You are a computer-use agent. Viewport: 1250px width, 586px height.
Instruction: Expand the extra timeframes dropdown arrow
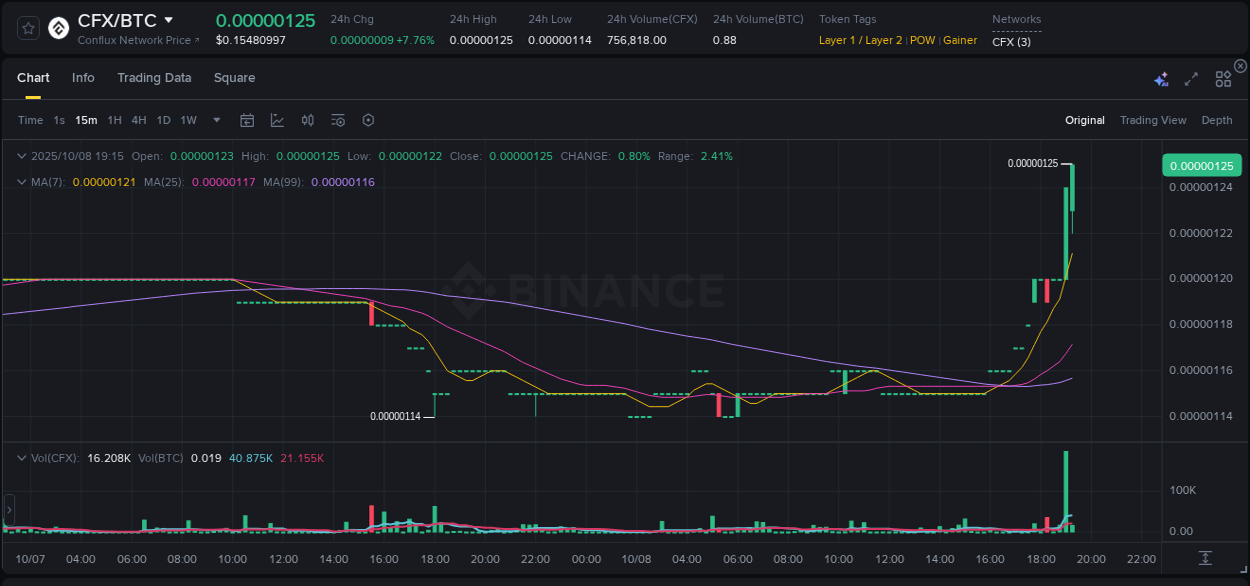point(215,120)
